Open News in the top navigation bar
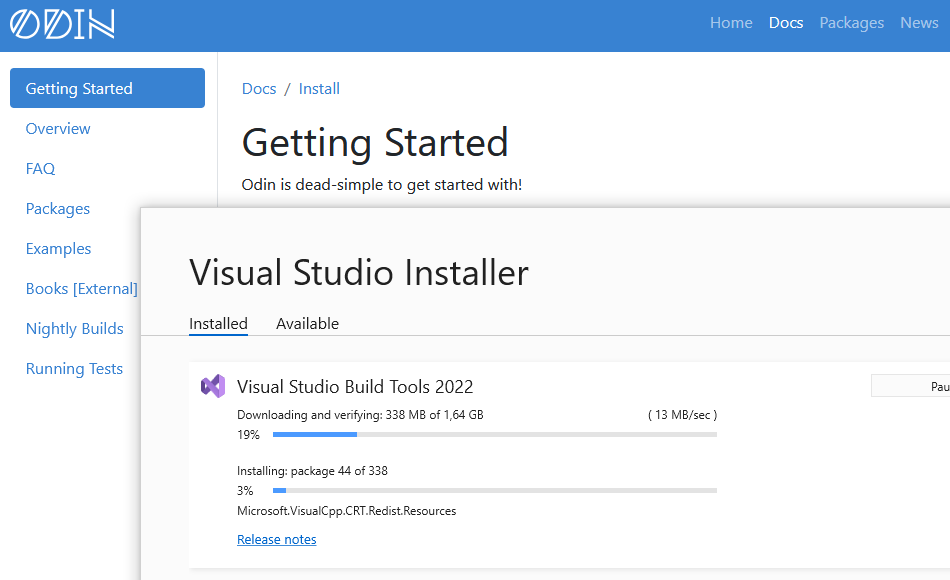 [919, 23]
